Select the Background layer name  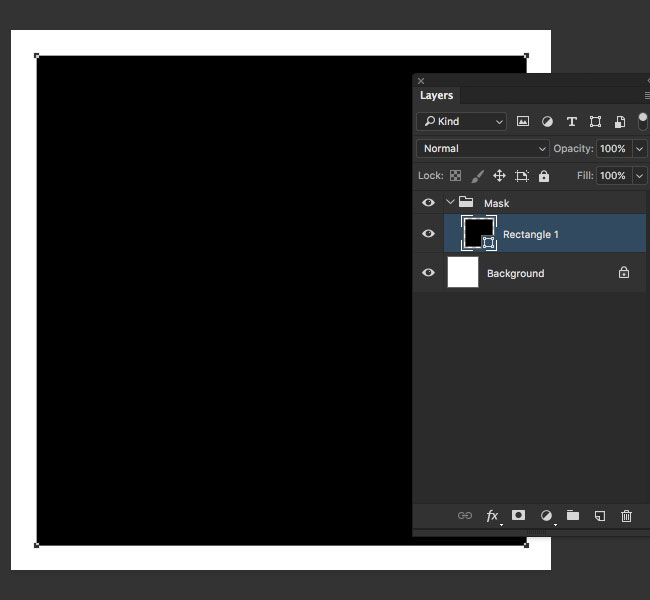tap(515, 274)
